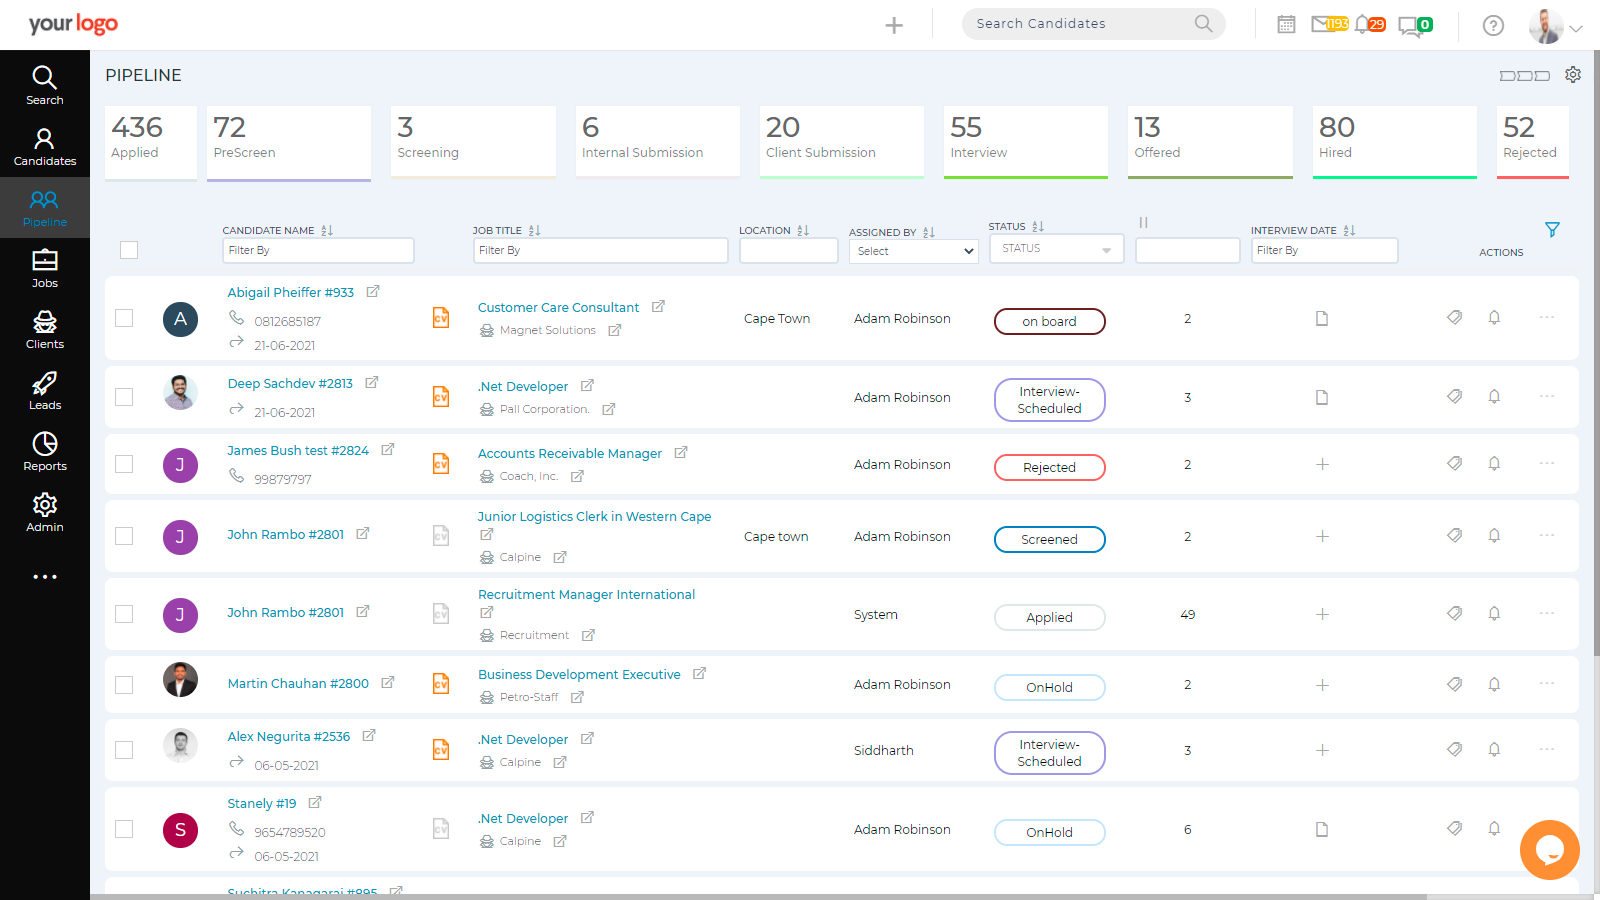Open Assigned By select dropdown
1600x900 pixels.
913,251
